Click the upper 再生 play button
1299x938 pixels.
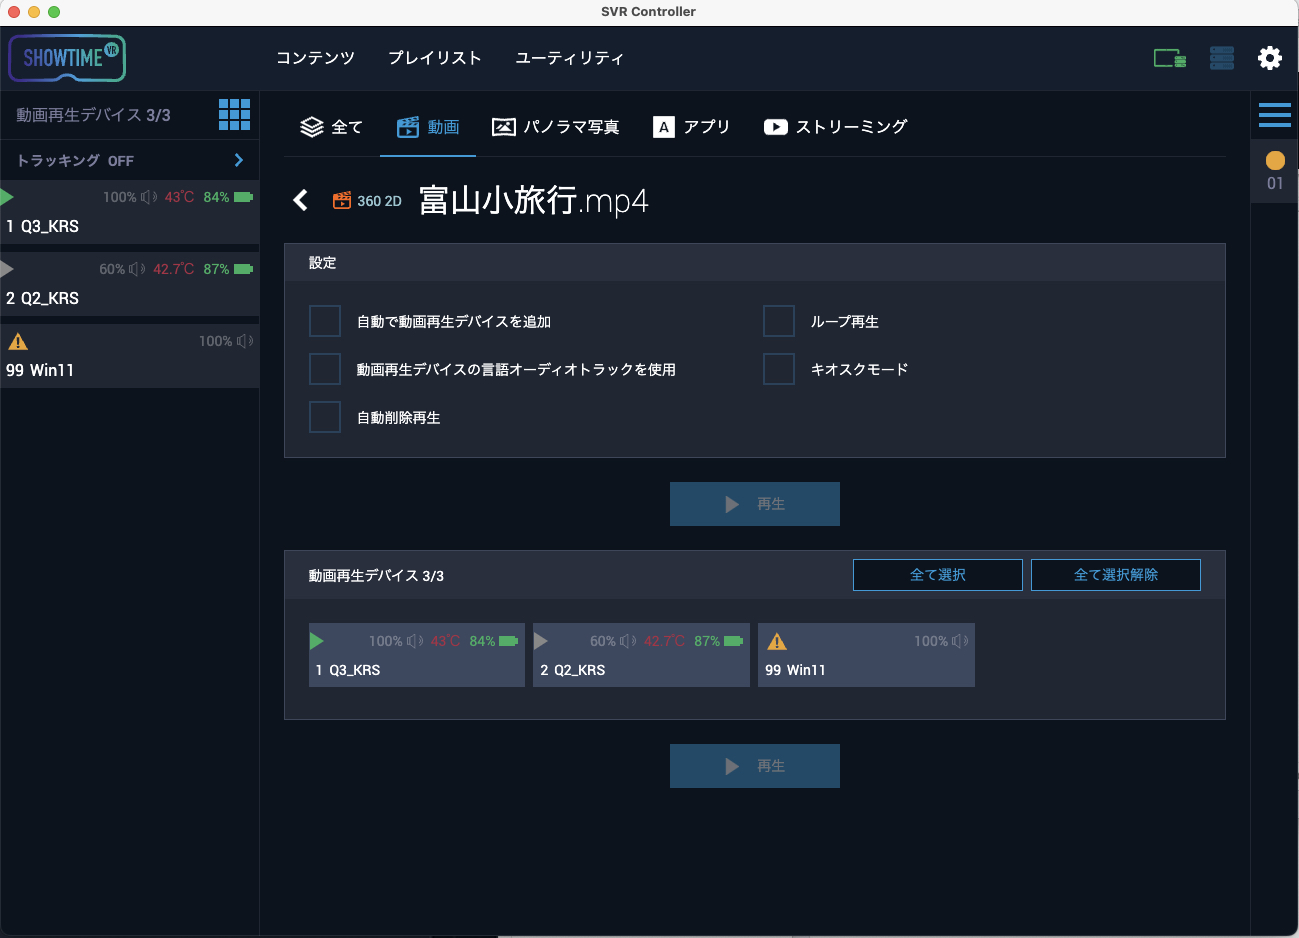[x=755, y=504]
